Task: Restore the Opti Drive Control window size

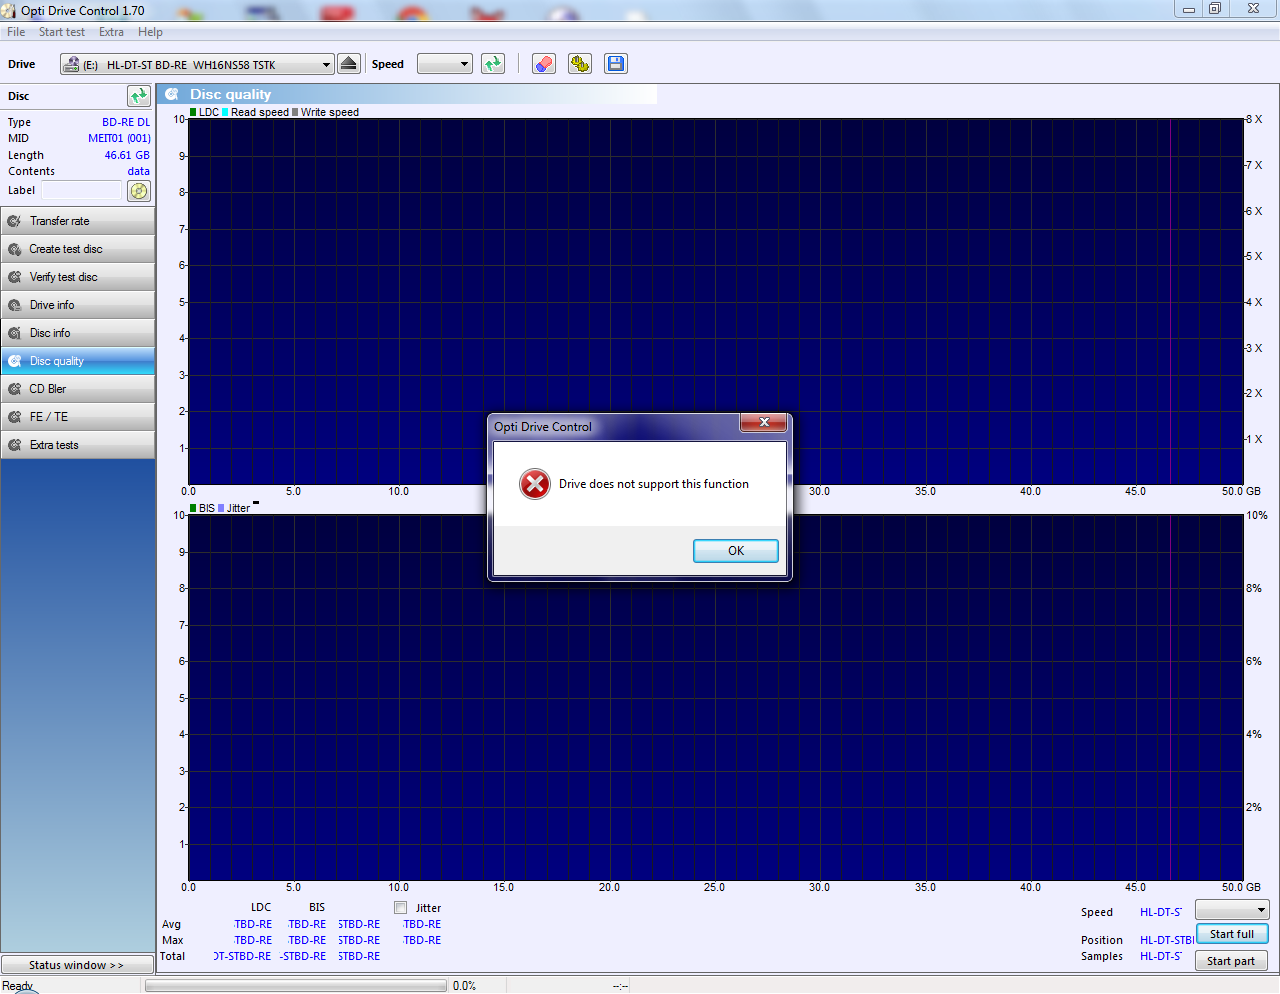Action: (1215, 9)
